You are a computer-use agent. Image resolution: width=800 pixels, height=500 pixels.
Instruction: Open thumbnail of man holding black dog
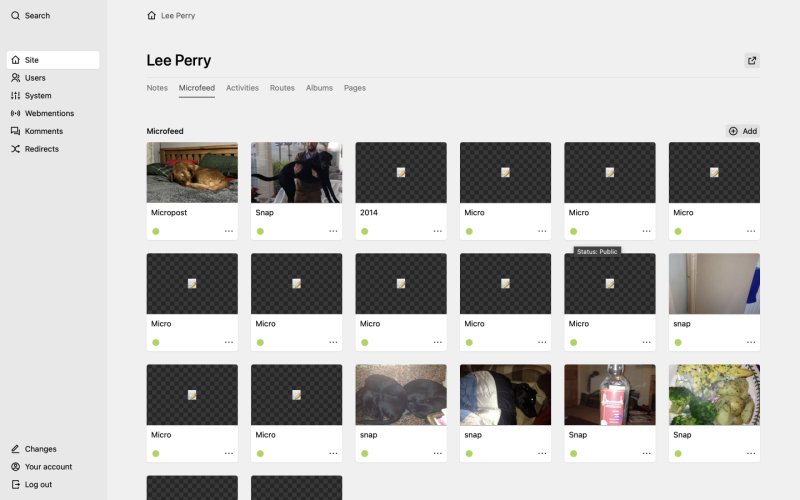click(x=296, y=172)
